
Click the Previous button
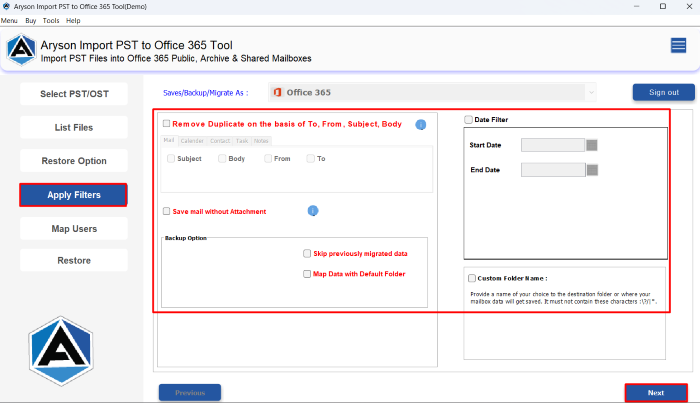tap(190, 393)
